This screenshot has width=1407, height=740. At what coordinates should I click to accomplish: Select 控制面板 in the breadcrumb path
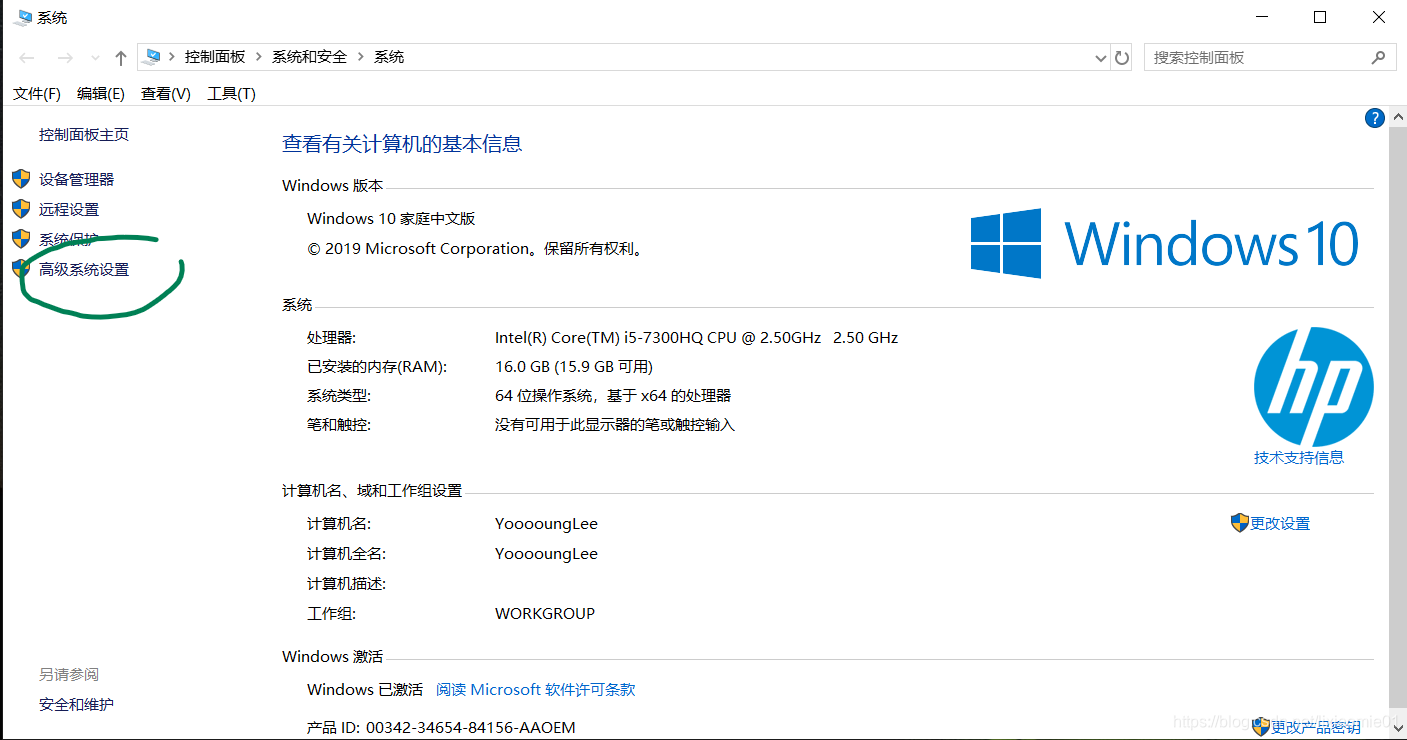(215, 57)
